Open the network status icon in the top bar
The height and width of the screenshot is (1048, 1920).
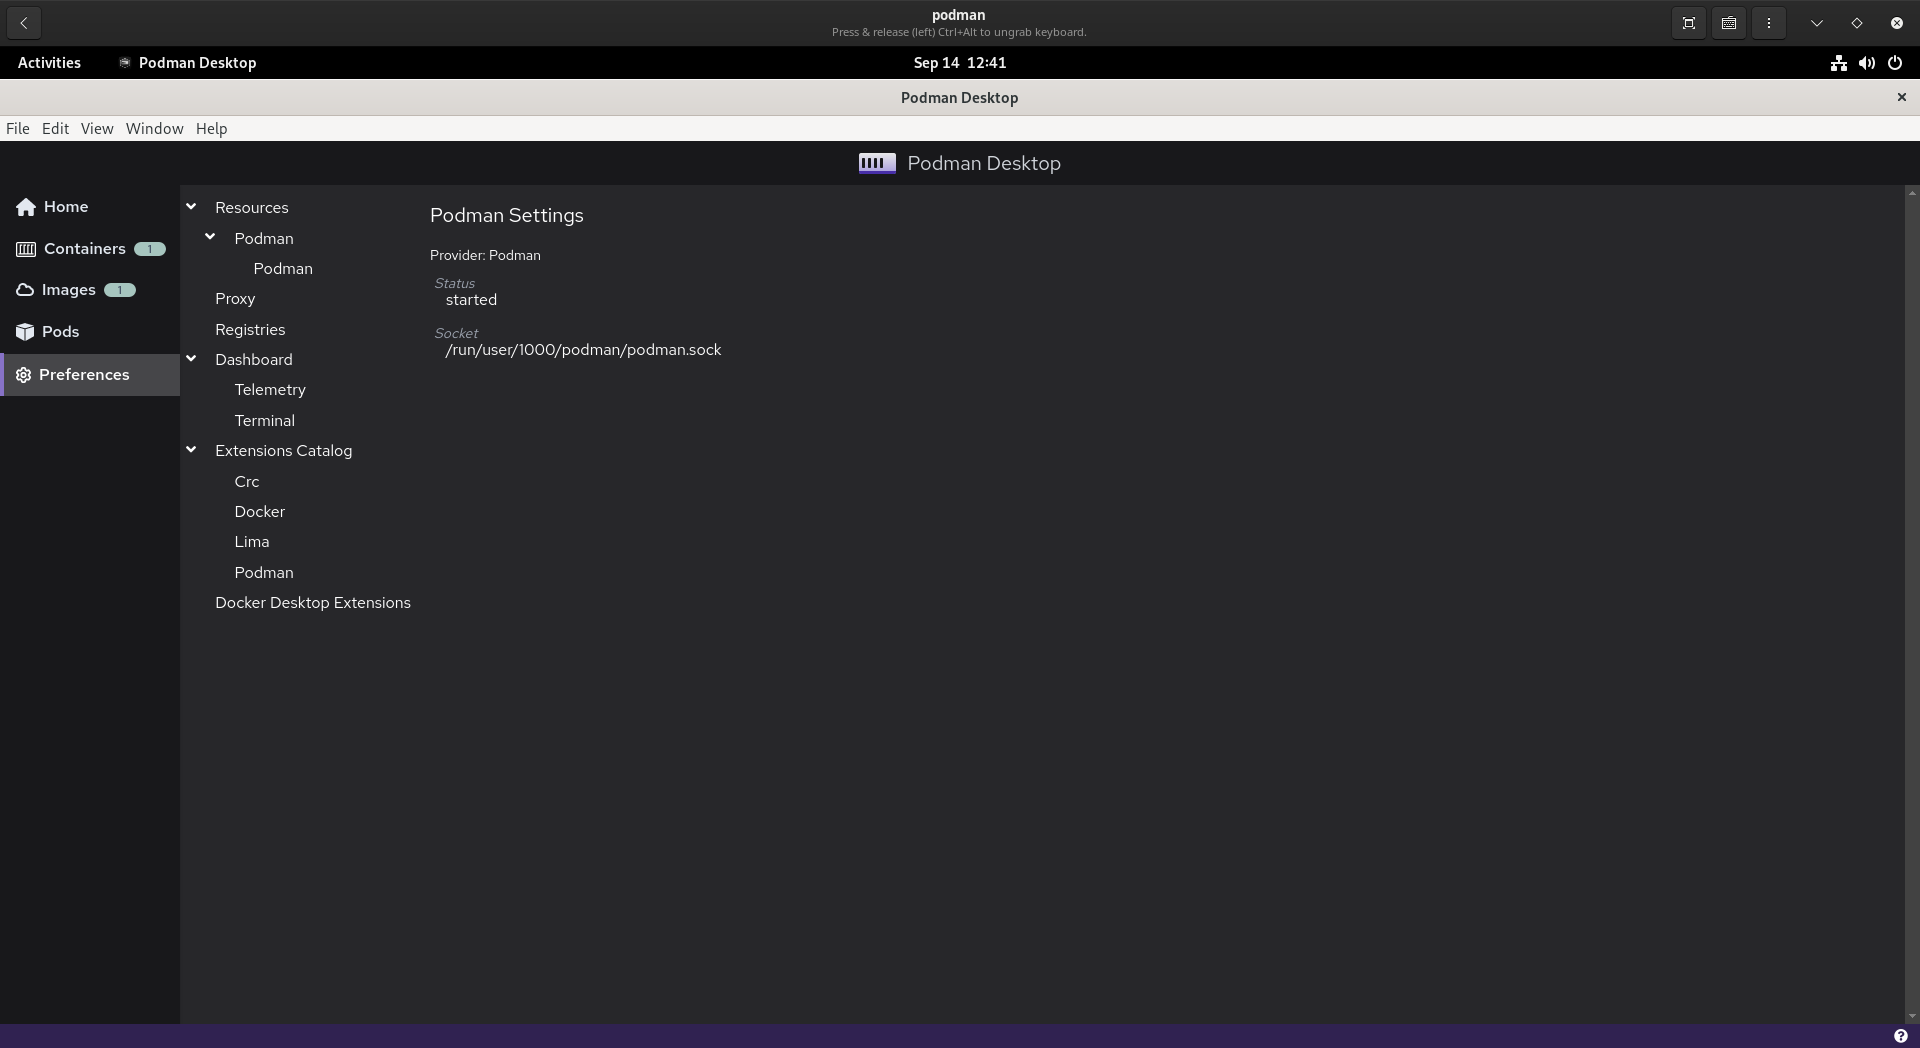(1837, 62)
